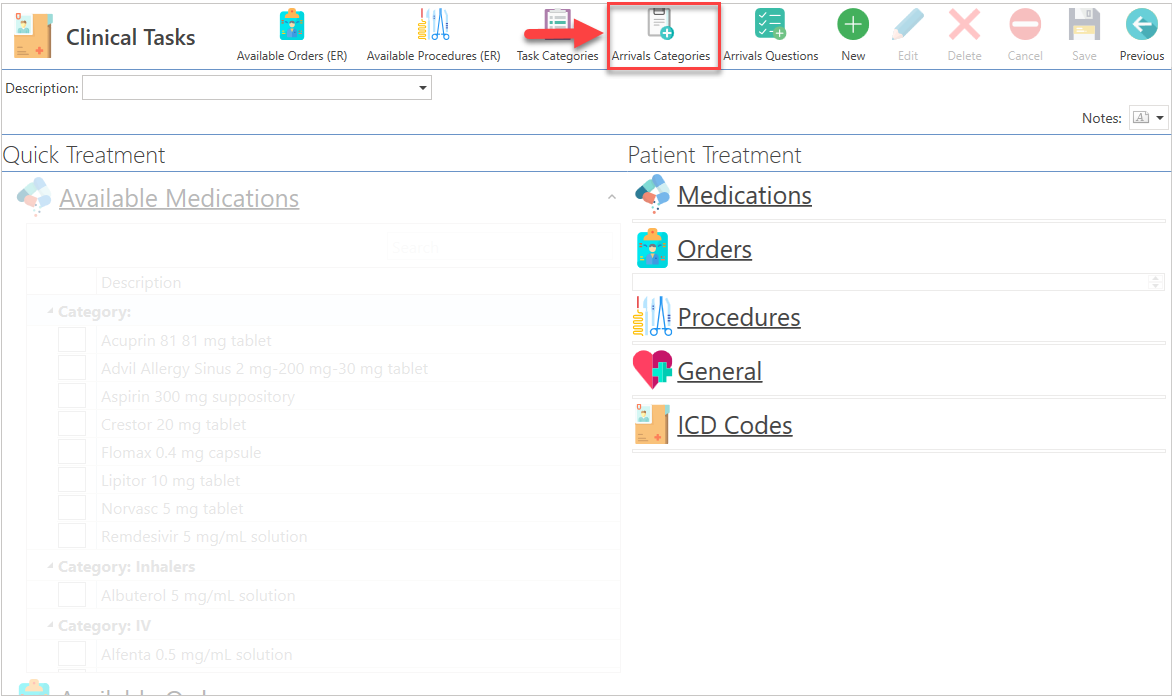Open the Notes dropdown arrow
The width and height of the screenshot is (1175, 700).
(x=1159, y=118)
